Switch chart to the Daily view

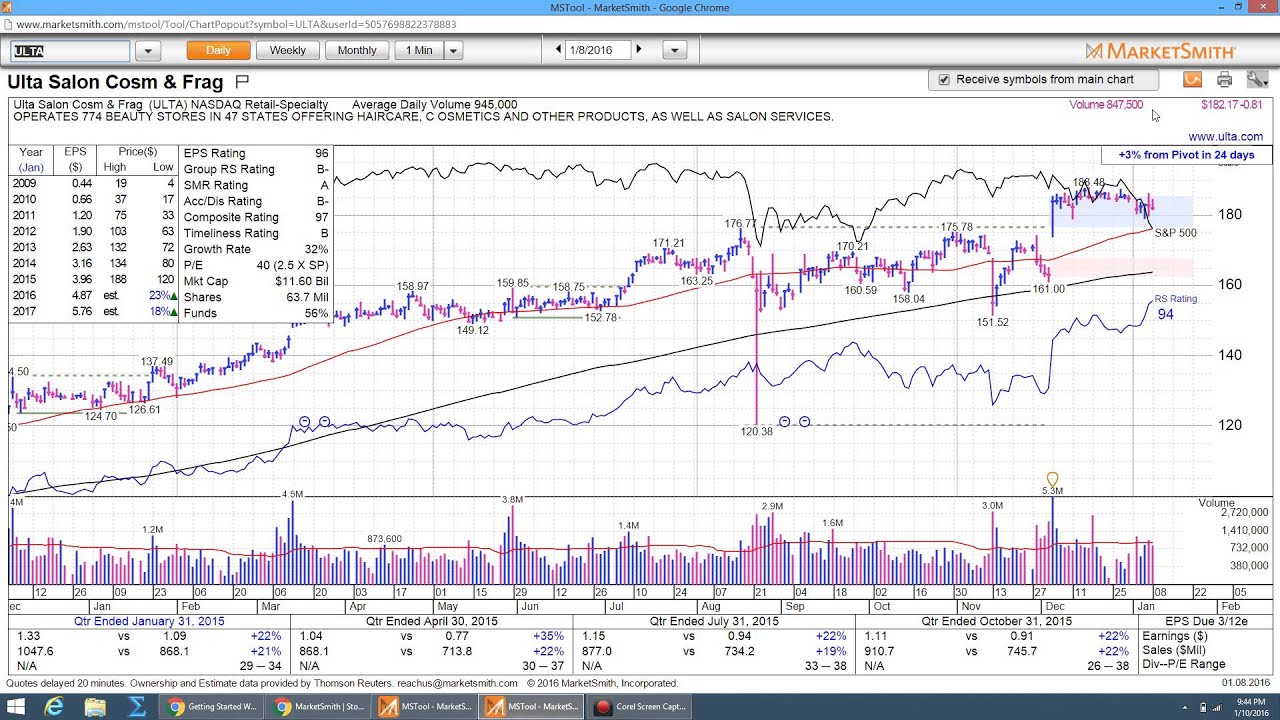point(218,50)
